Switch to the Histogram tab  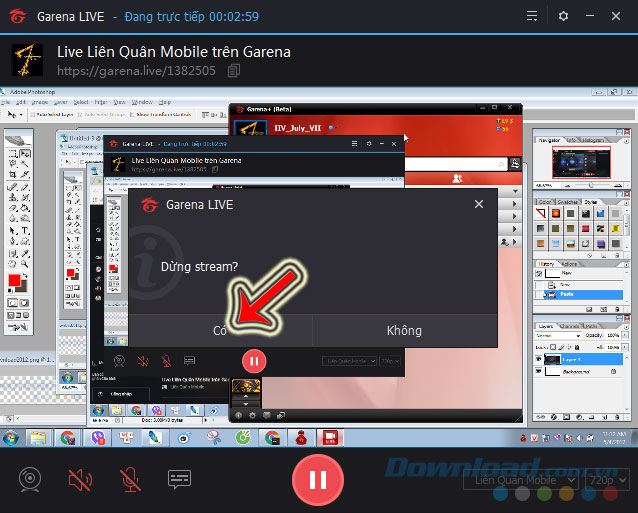click(x=592, y=140)
